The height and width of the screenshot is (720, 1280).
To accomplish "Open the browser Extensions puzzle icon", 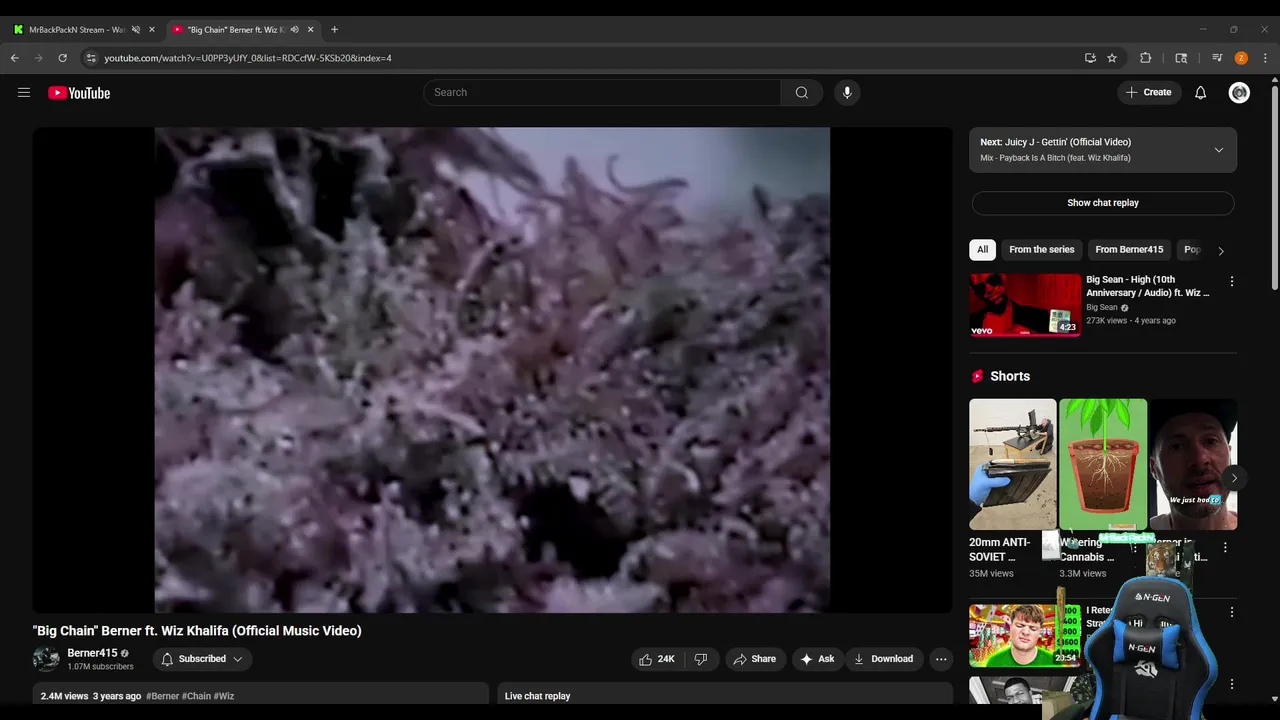I will [x=1146, y=58].
